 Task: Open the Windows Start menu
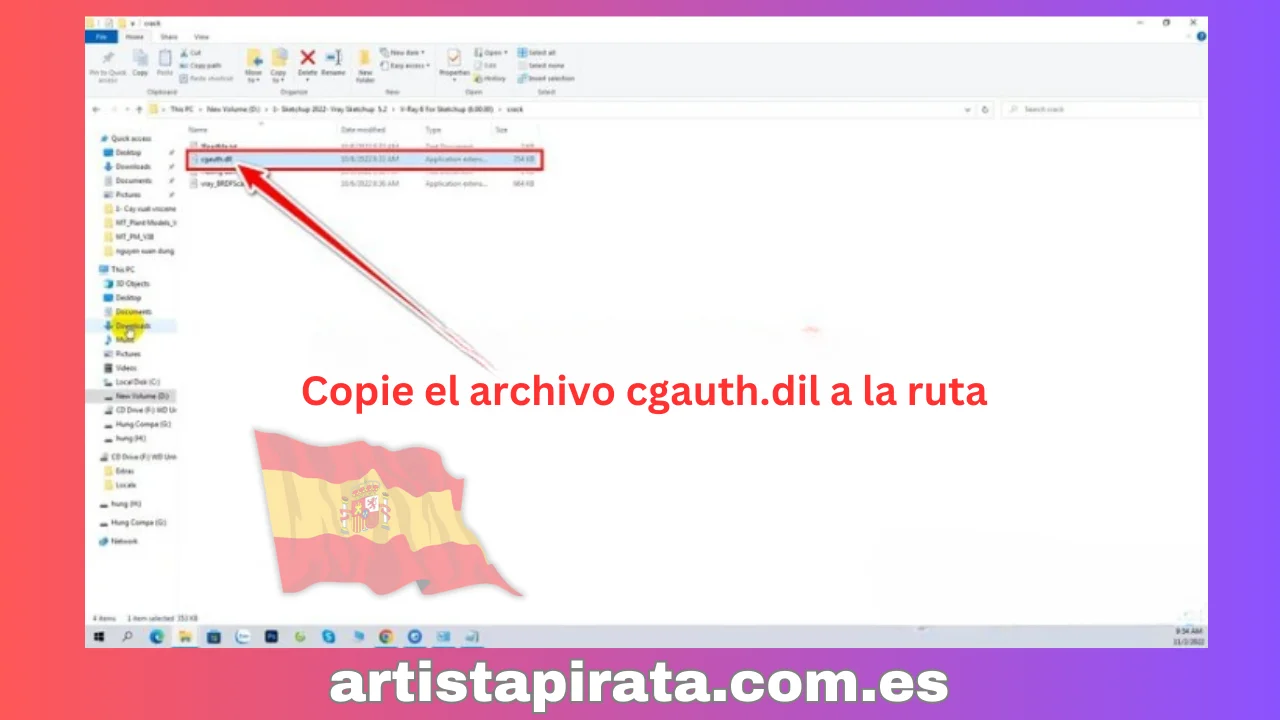pyautogui.click(x=99, y=636)
